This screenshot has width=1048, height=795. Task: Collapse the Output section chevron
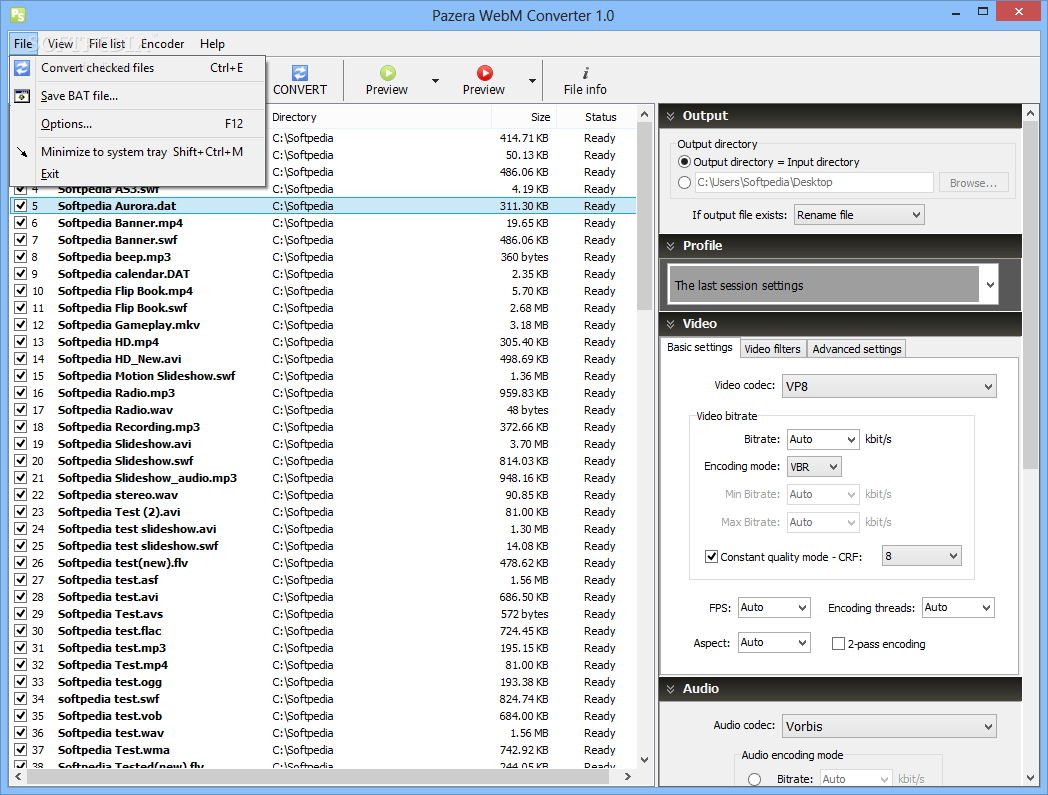670,116
